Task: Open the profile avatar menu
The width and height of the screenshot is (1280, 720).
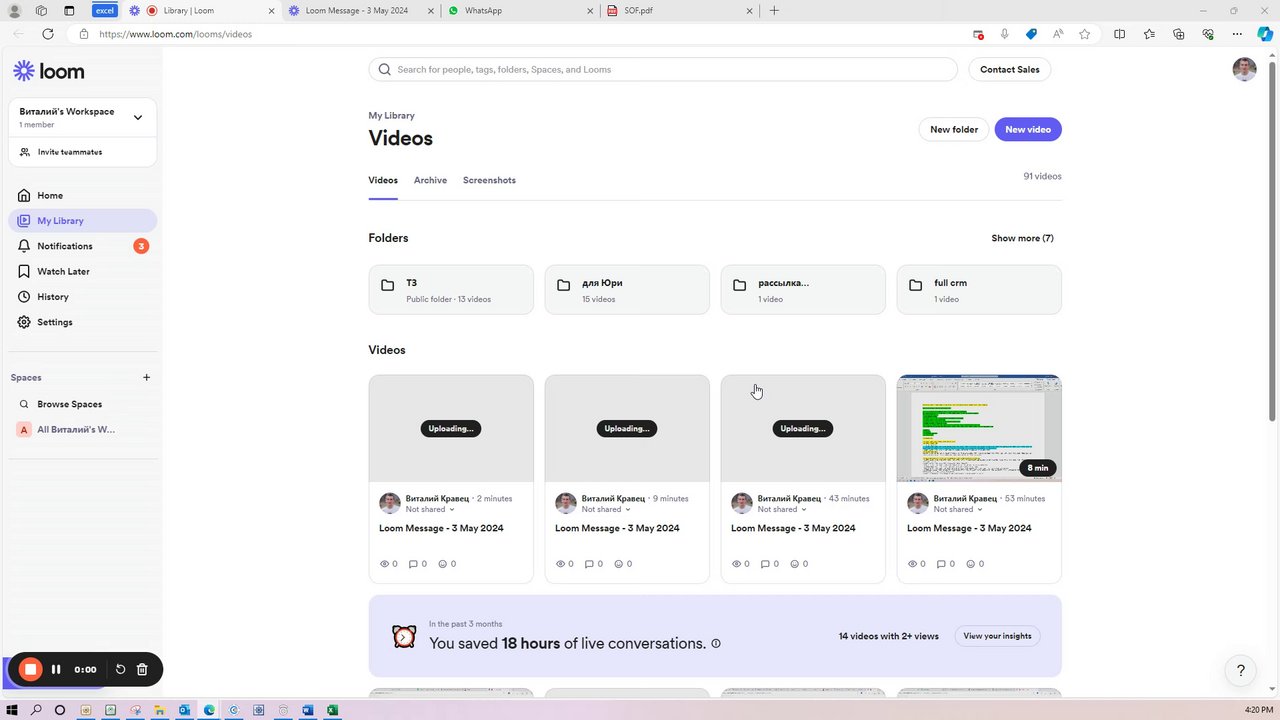Action: click(x=1244, y=69)
